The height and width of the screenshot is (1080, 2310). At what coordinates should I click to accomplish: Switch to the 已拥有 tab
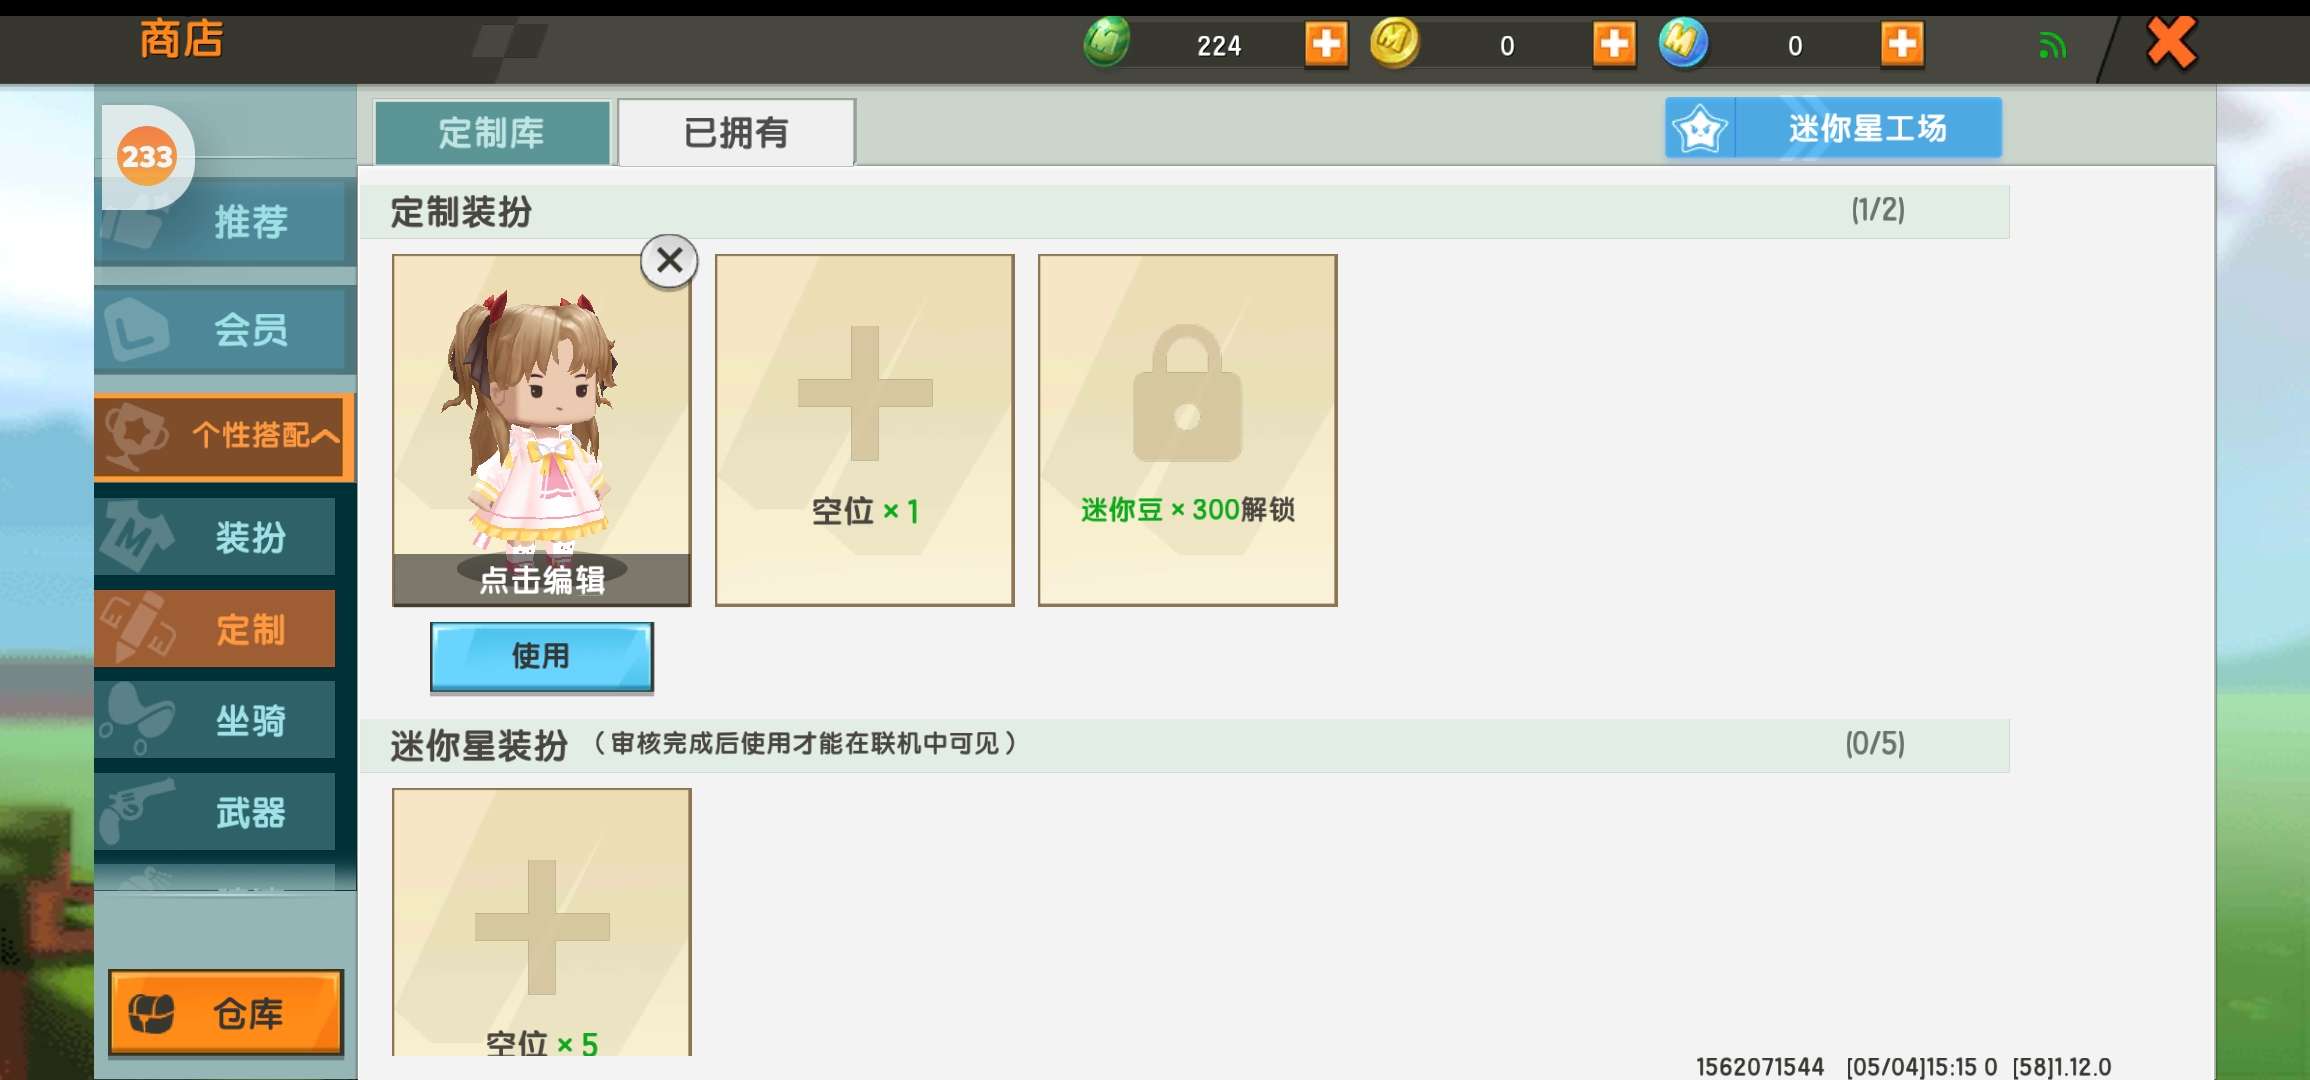point(736,132)
